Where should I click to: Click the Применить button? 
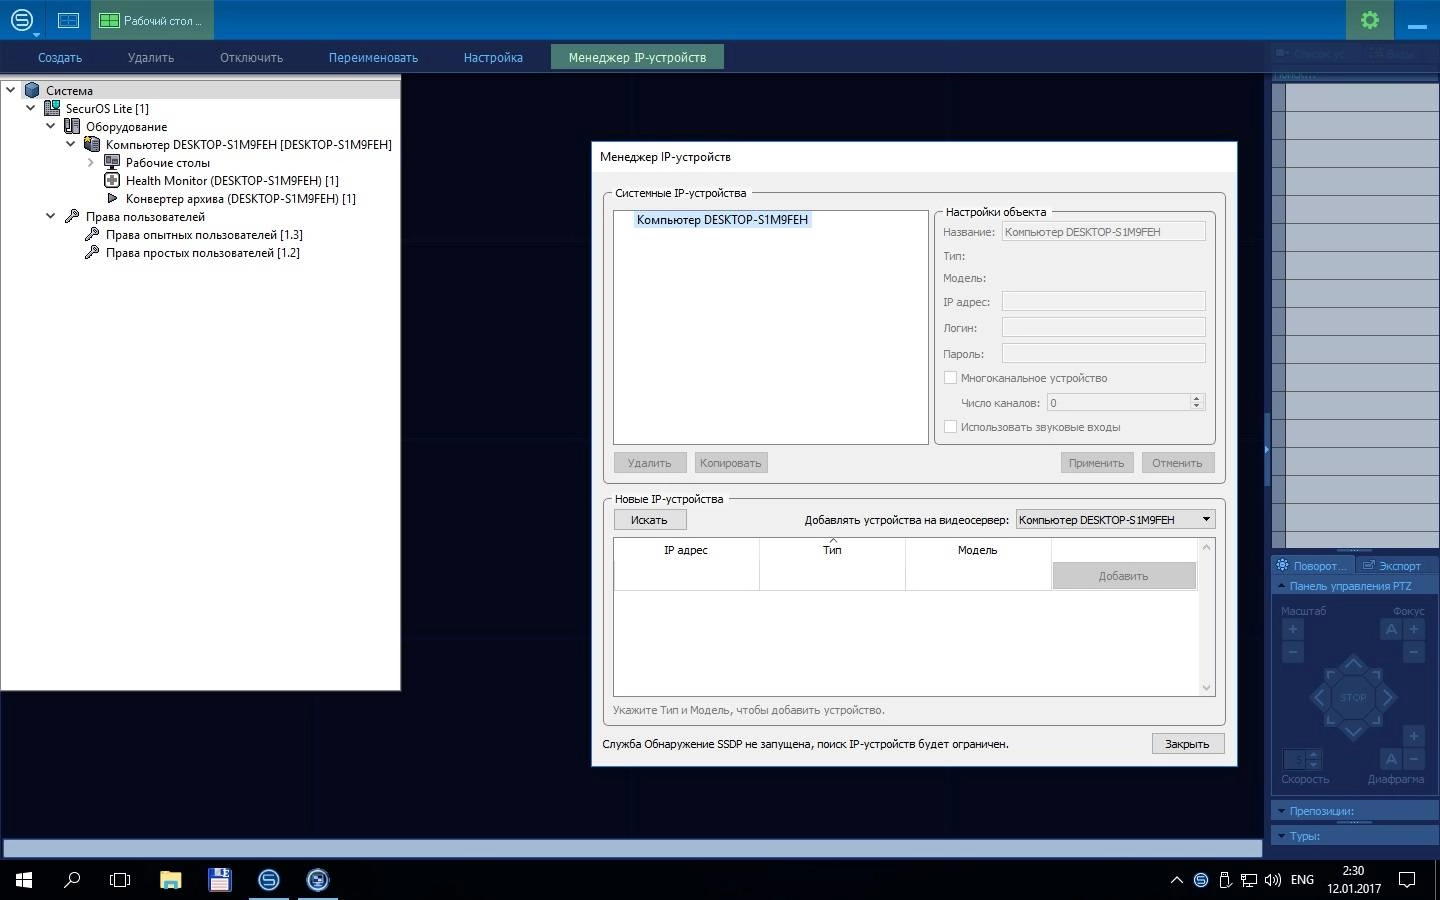click(x=1096, y=463)
